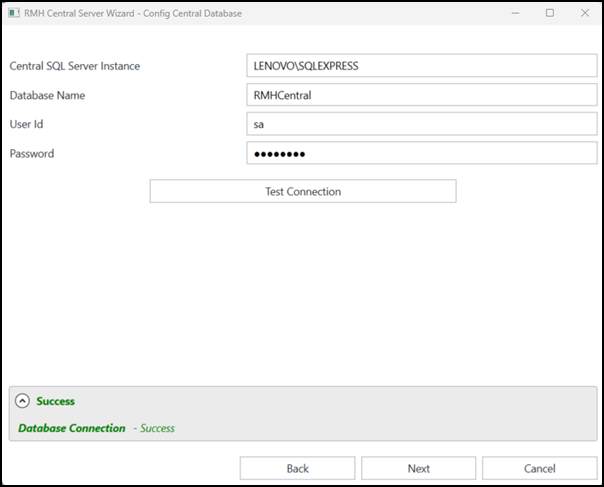Select the User Id input box
The height and width of the screenshot is (487, 604).
[x=422, y=124]
